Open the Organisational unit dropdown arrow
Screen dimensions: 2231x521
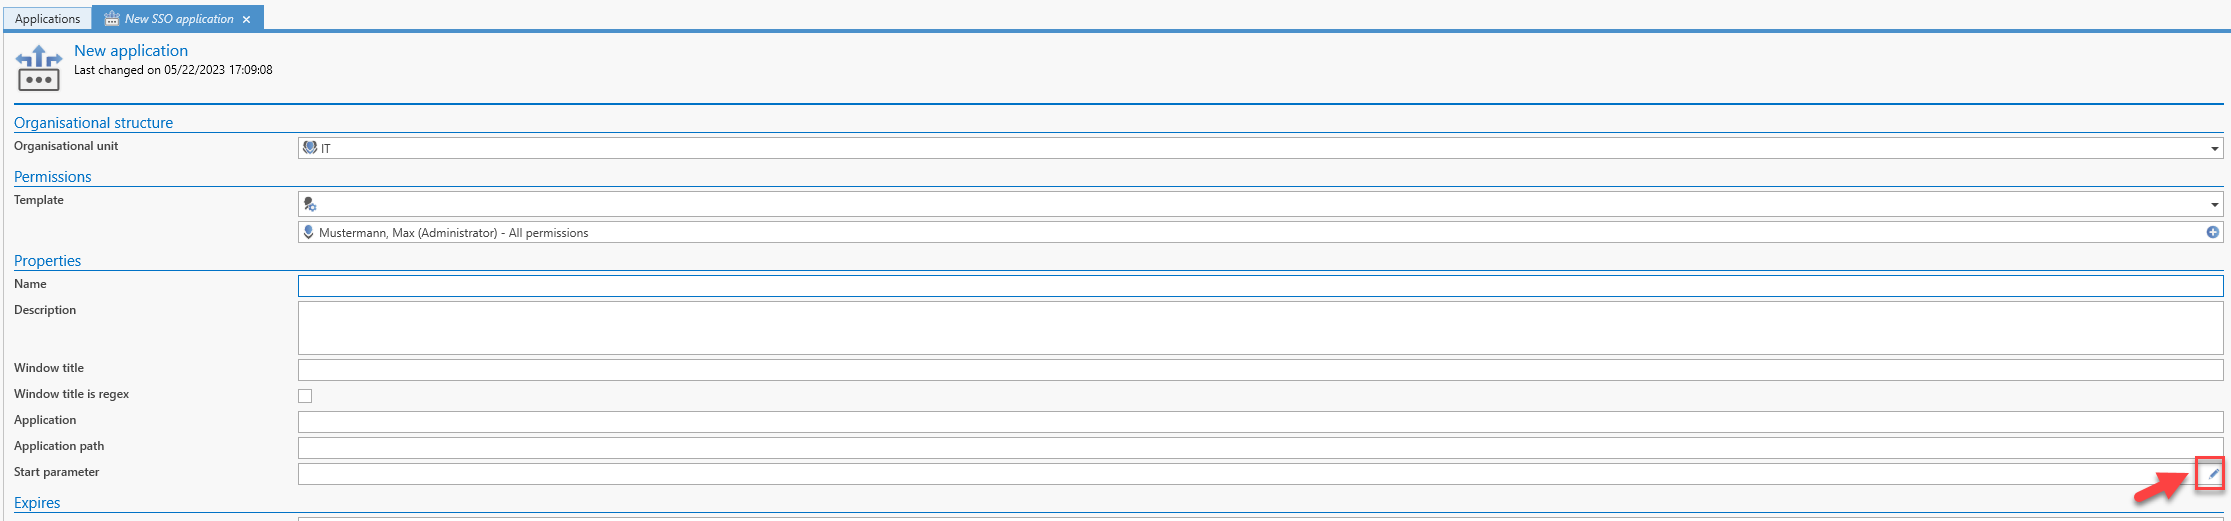[2214, 149]
